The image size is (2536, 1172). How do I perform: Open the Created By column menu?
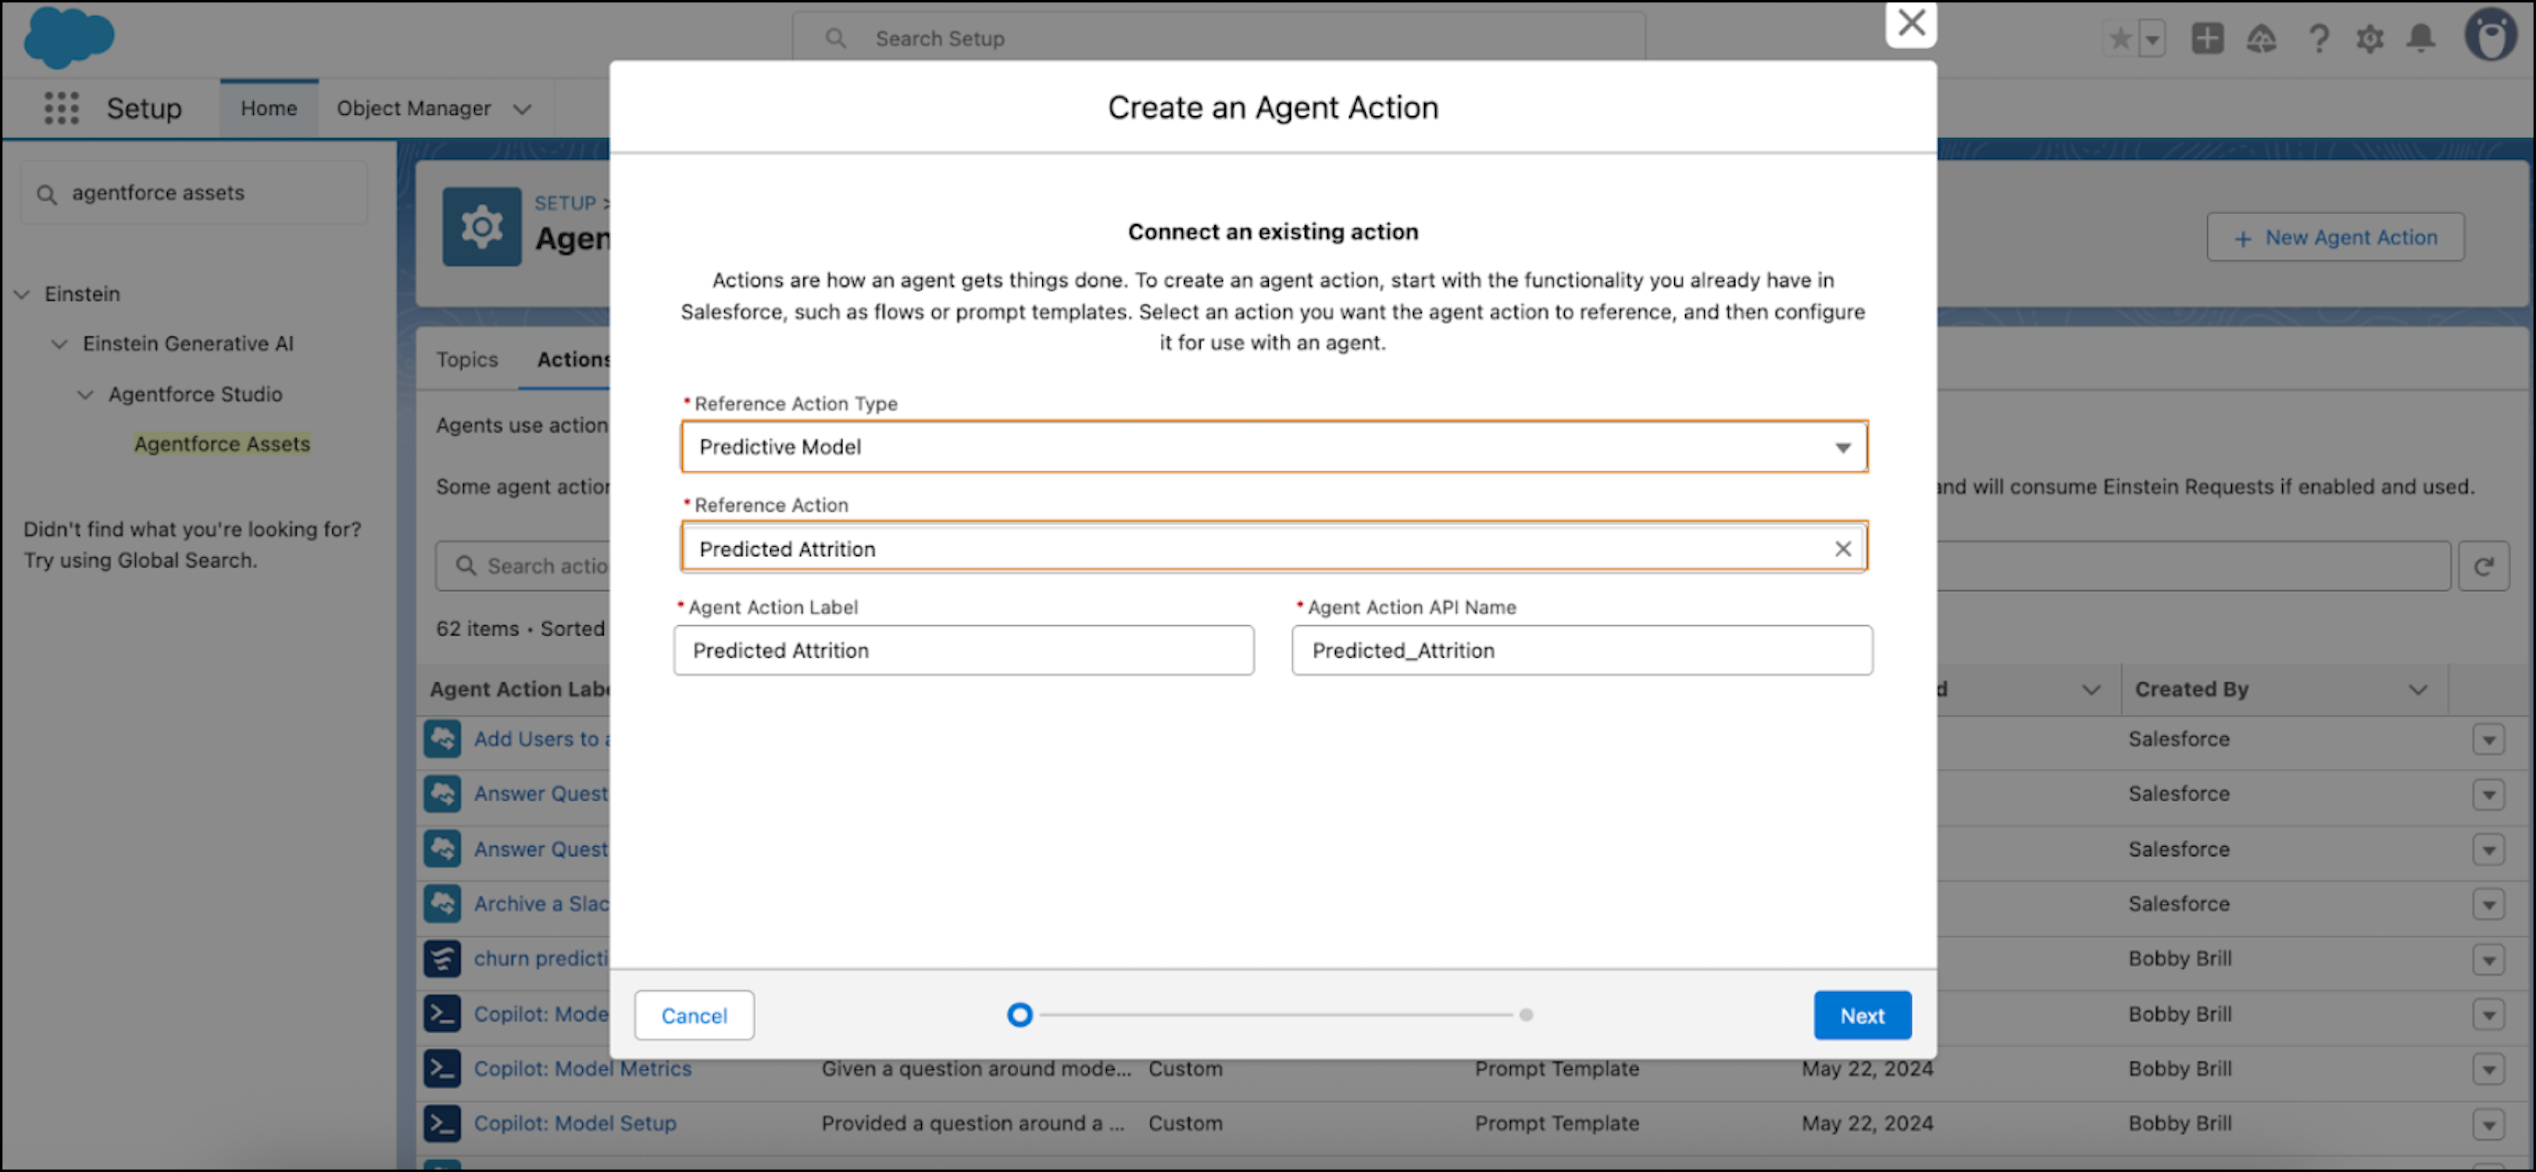pyautogui.click(x=2418, y=690)
